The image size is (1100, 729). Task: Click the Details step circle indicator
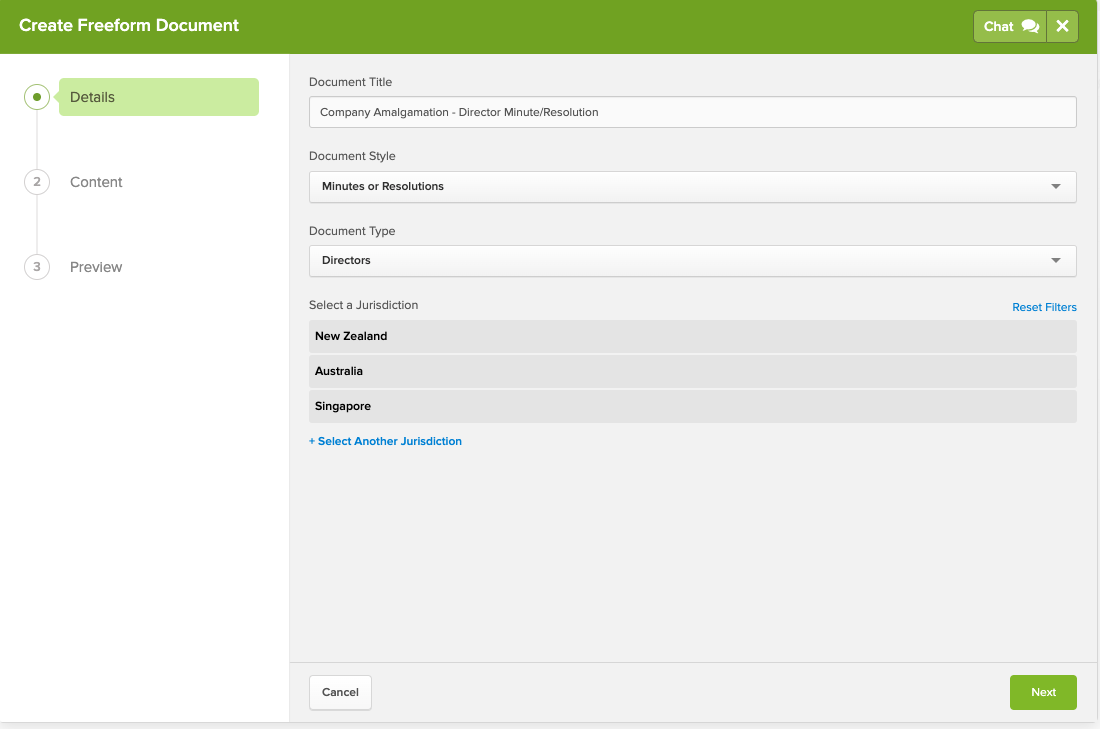pyautogui.click(x=37, y=97)
